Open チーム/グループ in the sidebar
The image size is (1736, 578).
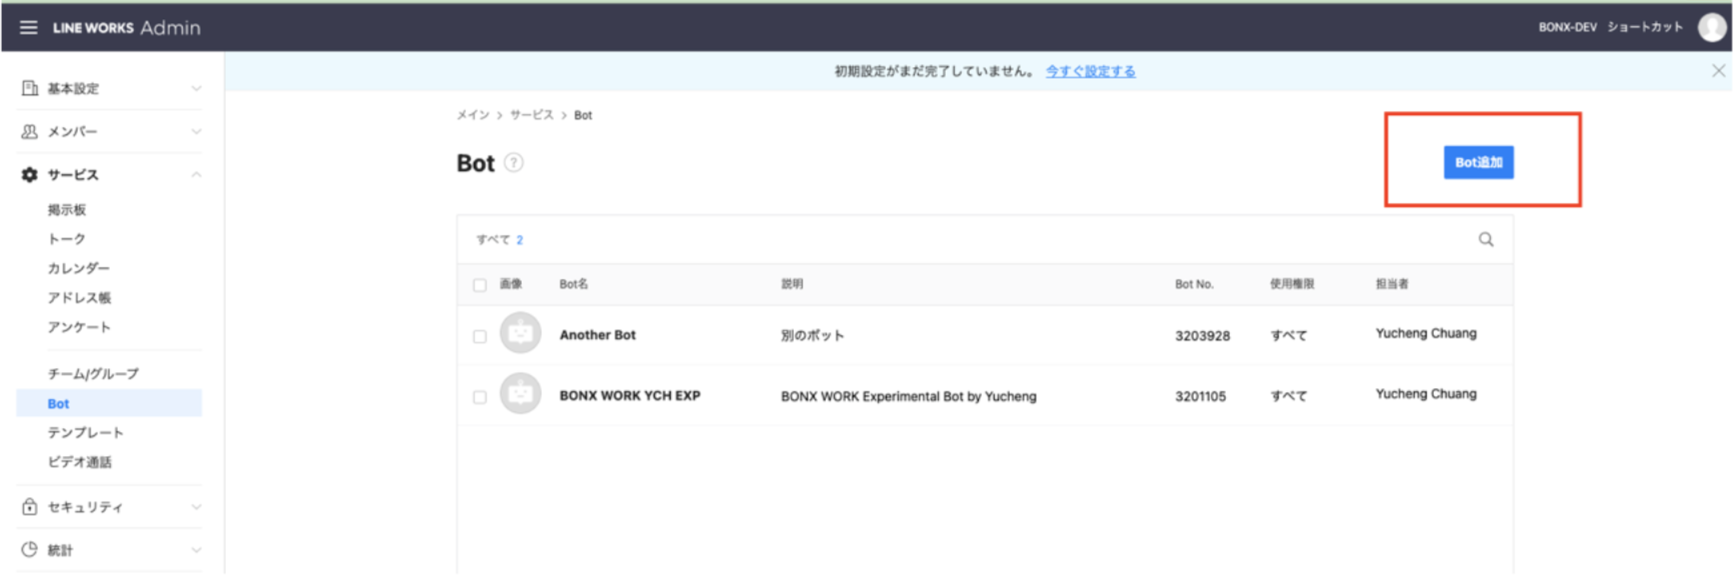[93, 374]
